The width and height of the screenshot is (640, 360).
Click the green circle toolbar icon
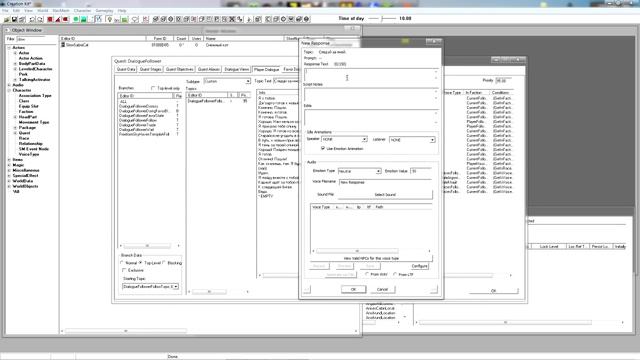pos(76,19)
